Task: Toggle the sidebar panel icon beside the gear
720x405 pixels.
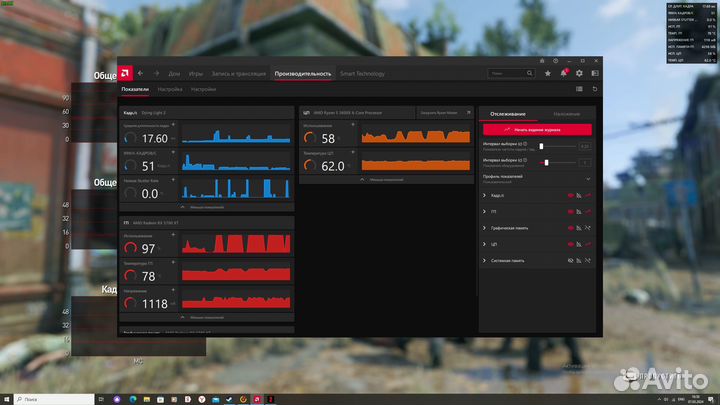Action: click(x=595, y=73)
